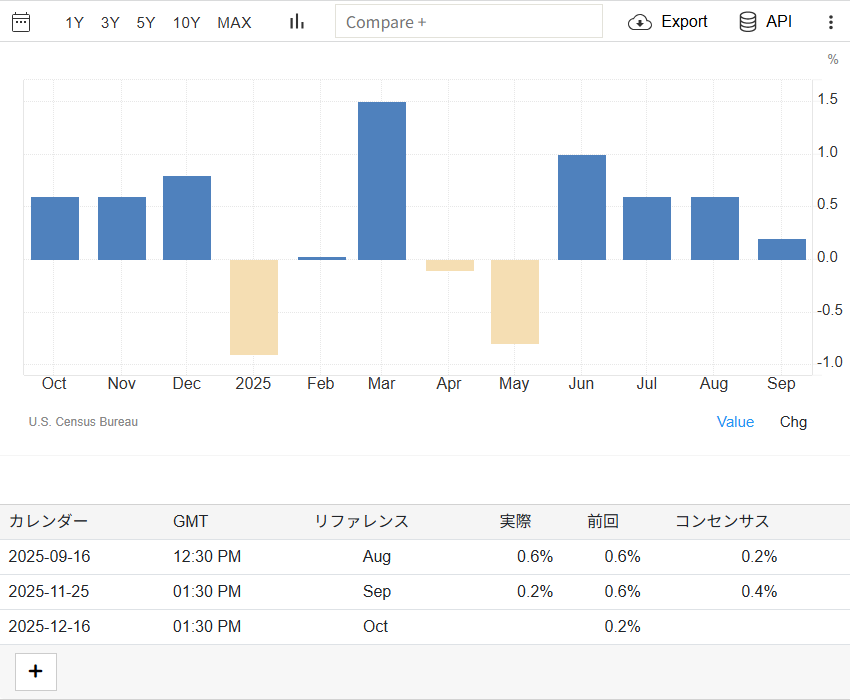Switch to the 5Y time range
The width and height of the screenshot is (850, 700).
[146, 22]
